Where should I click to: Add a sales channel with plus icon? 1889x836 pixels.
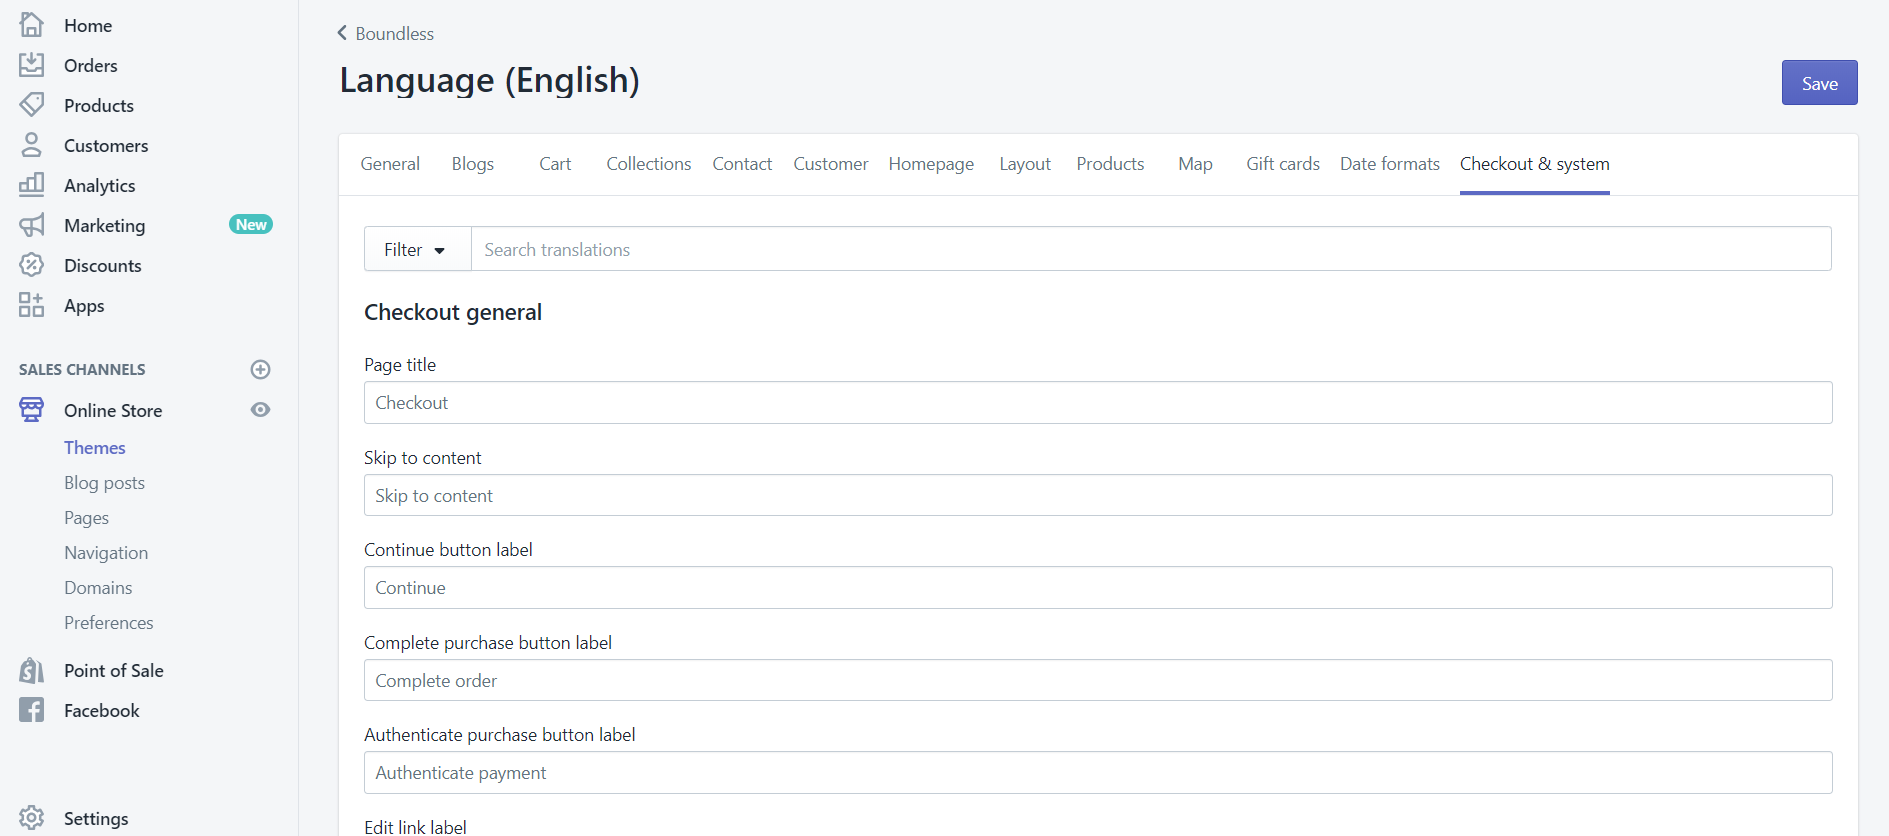[260, 369]
